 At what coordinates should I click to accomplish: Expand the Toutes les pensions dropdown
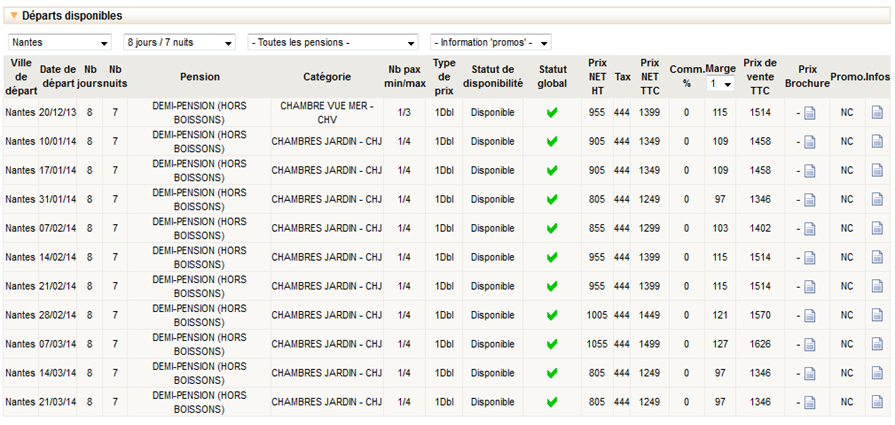coord(333,43)
